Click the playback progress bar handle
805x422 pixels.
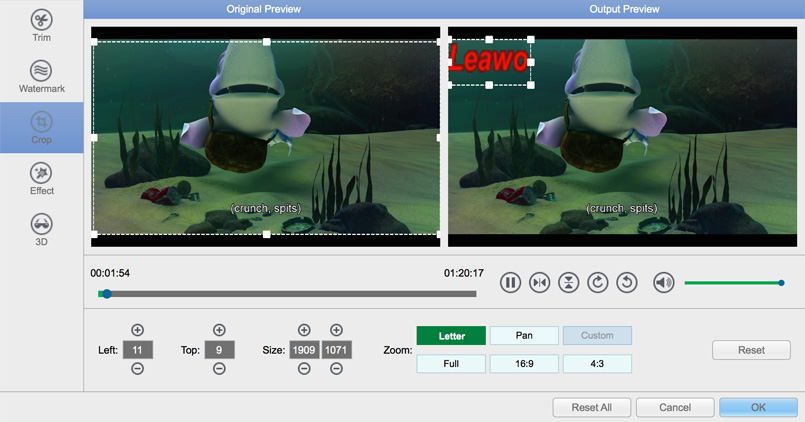[x=107, y=294]
